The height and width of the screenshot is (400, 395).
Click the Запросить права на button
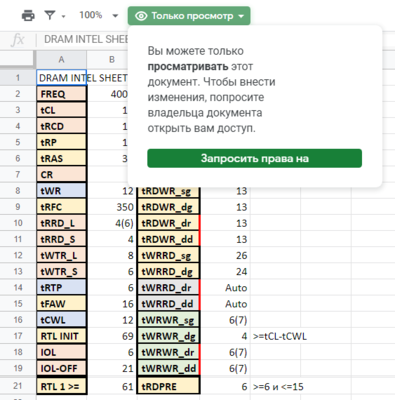254,158
